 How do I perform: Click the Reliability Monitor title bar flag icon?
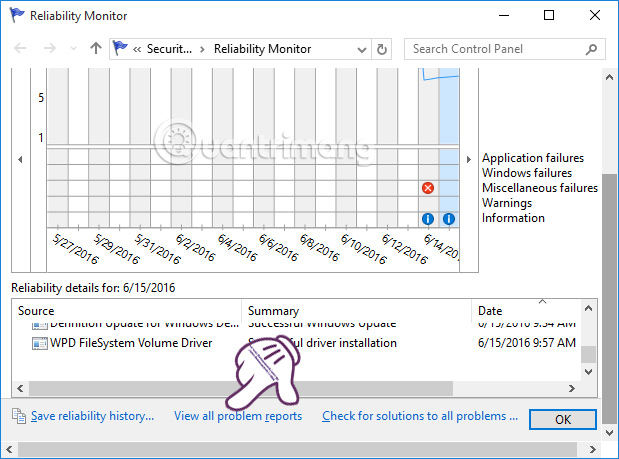[17, 15]
